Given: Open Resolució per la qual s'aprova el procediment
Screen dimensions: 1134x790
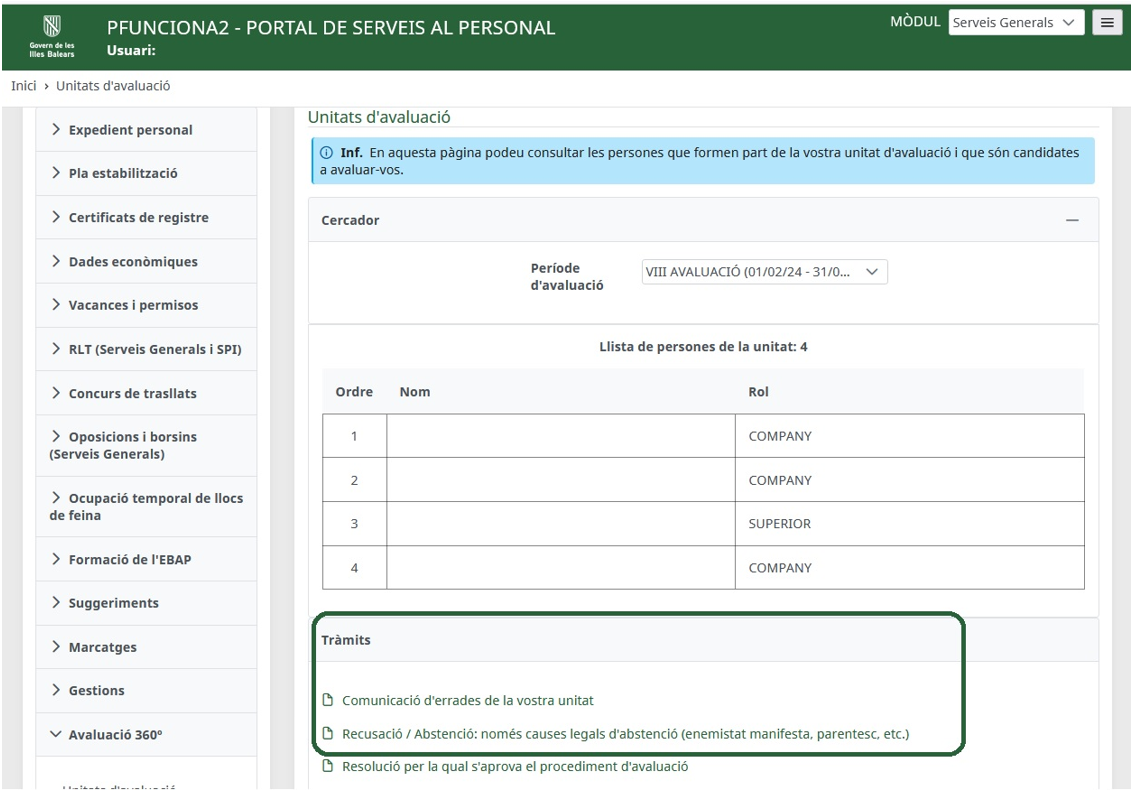Looking at the screenshot, I should click(515, 767).
